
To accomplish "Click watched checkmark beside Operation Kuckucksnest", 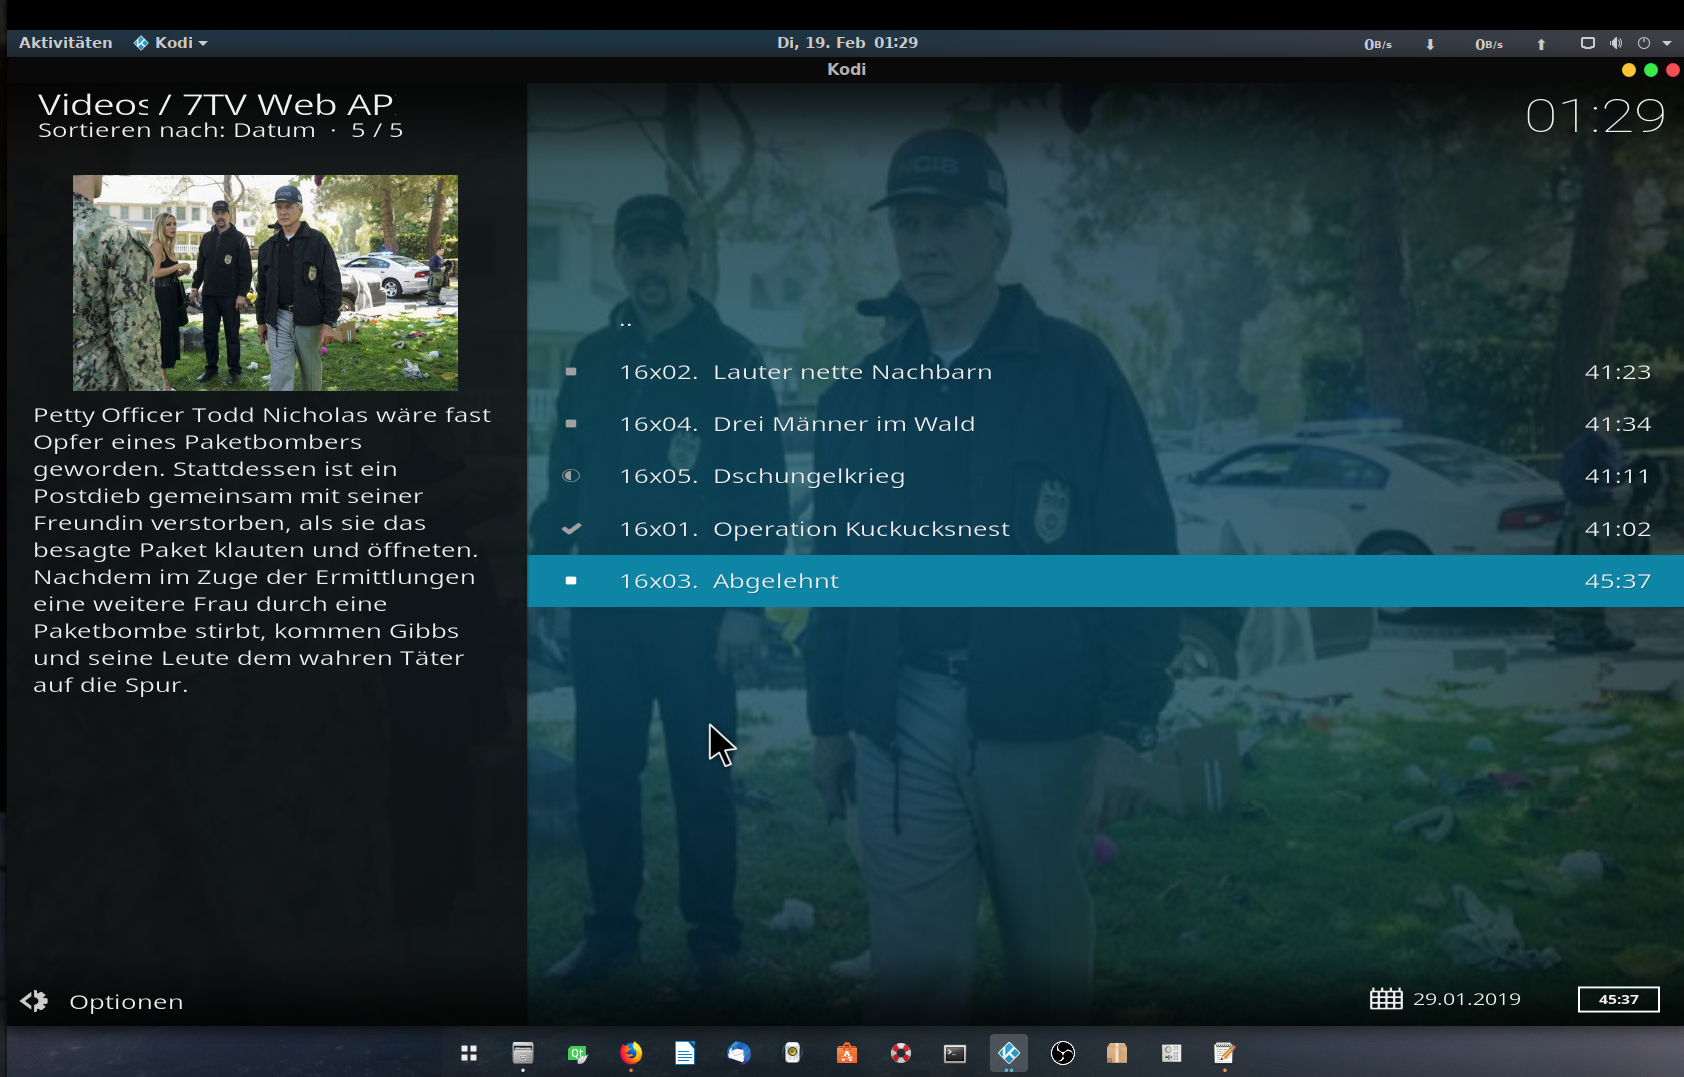I will tap(571, 529).
